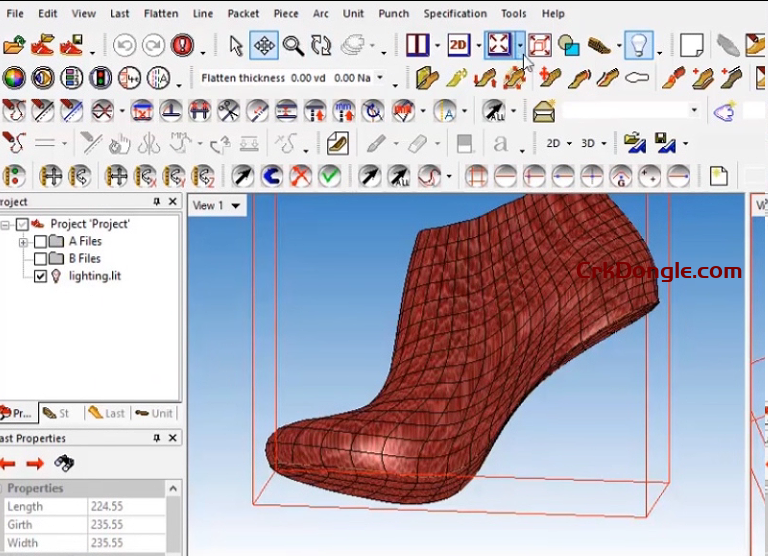Screen dimensions: 768x556
Task: Click the 2D view mode button
Action: pos(458,45)
